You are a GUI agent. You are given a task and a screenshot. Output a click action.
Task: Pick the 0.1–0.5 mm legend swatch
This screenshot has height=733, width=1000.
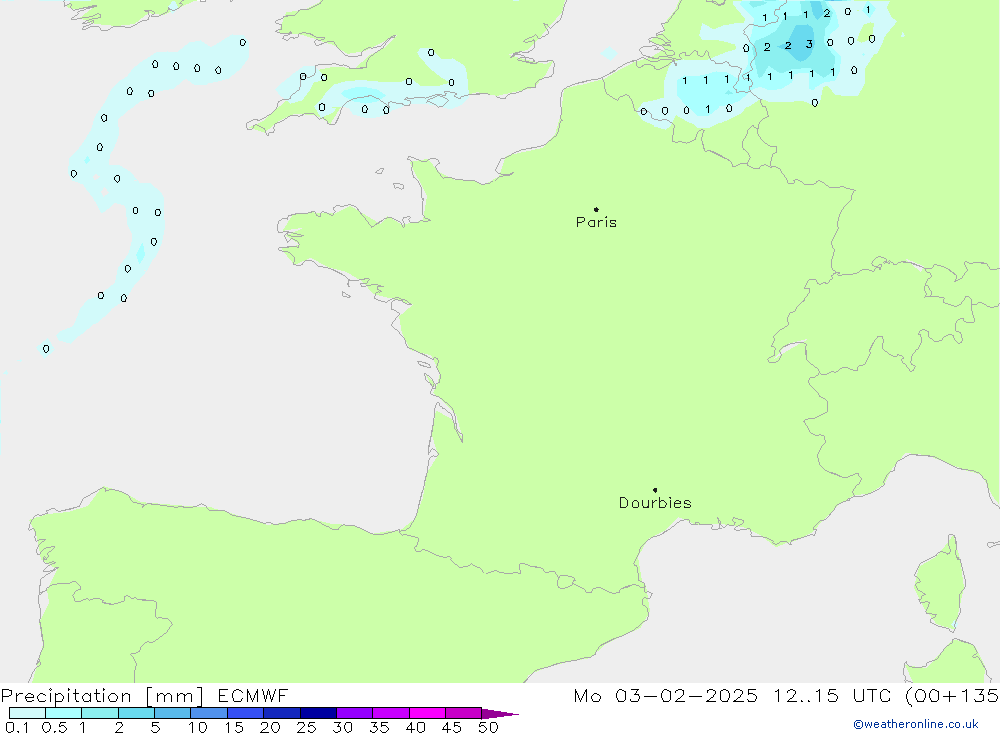coord(27,713)
